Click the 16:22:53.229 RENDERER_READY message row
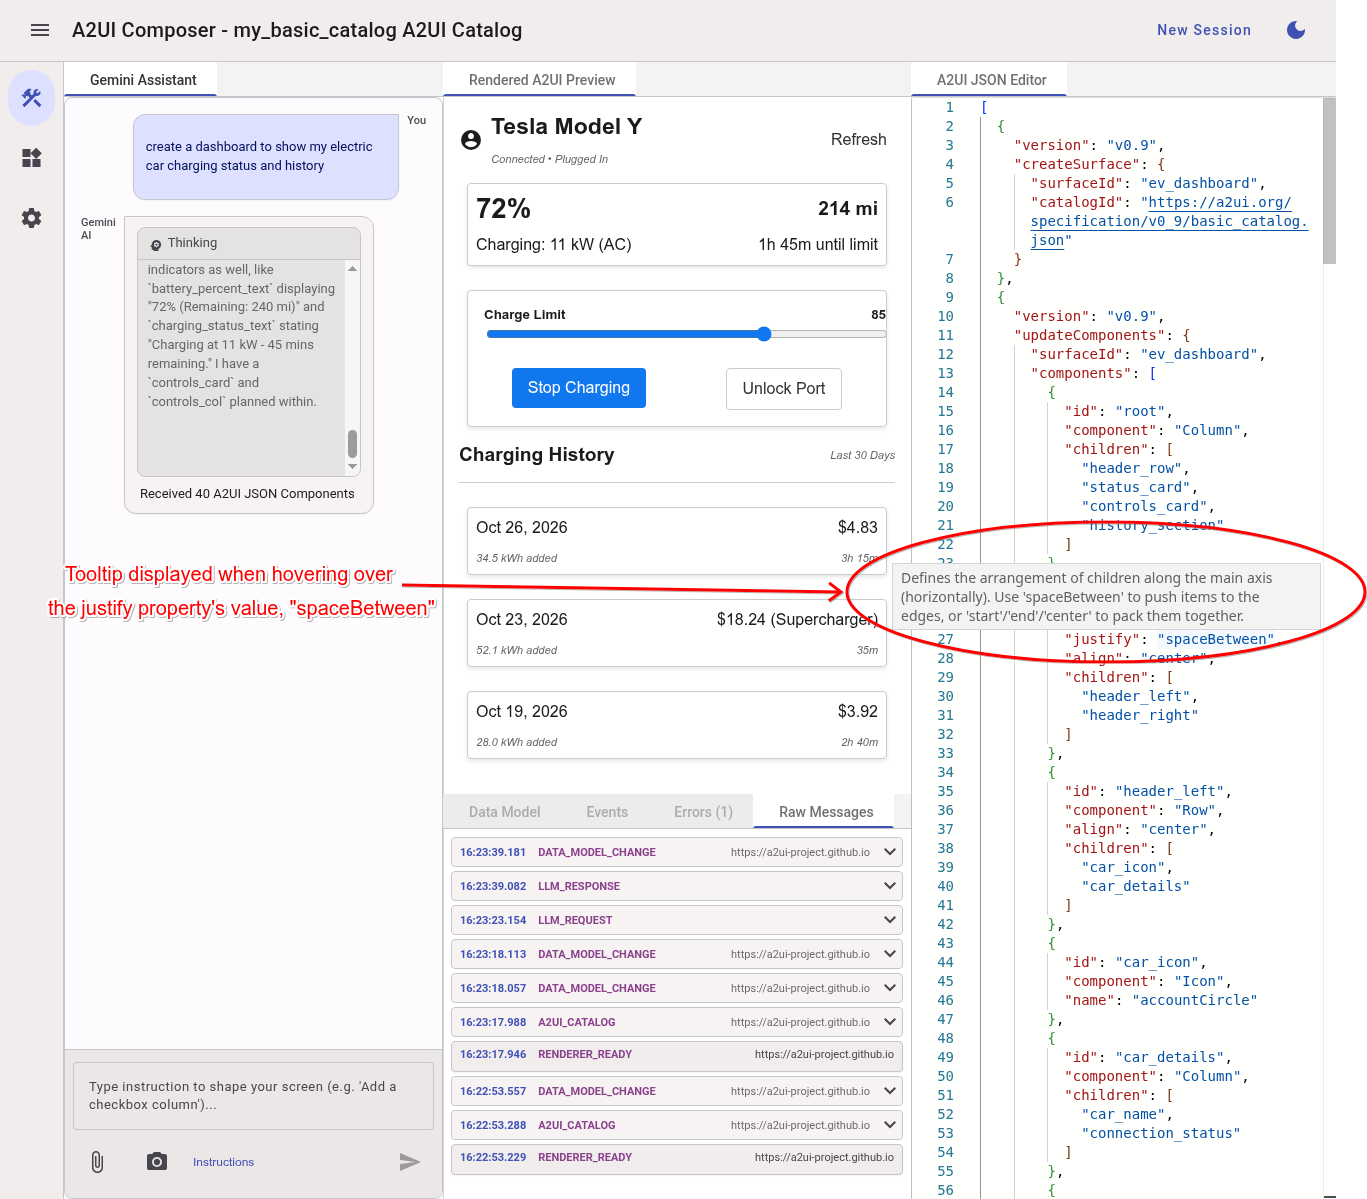1367x1199 pixels. (677, 1159)
